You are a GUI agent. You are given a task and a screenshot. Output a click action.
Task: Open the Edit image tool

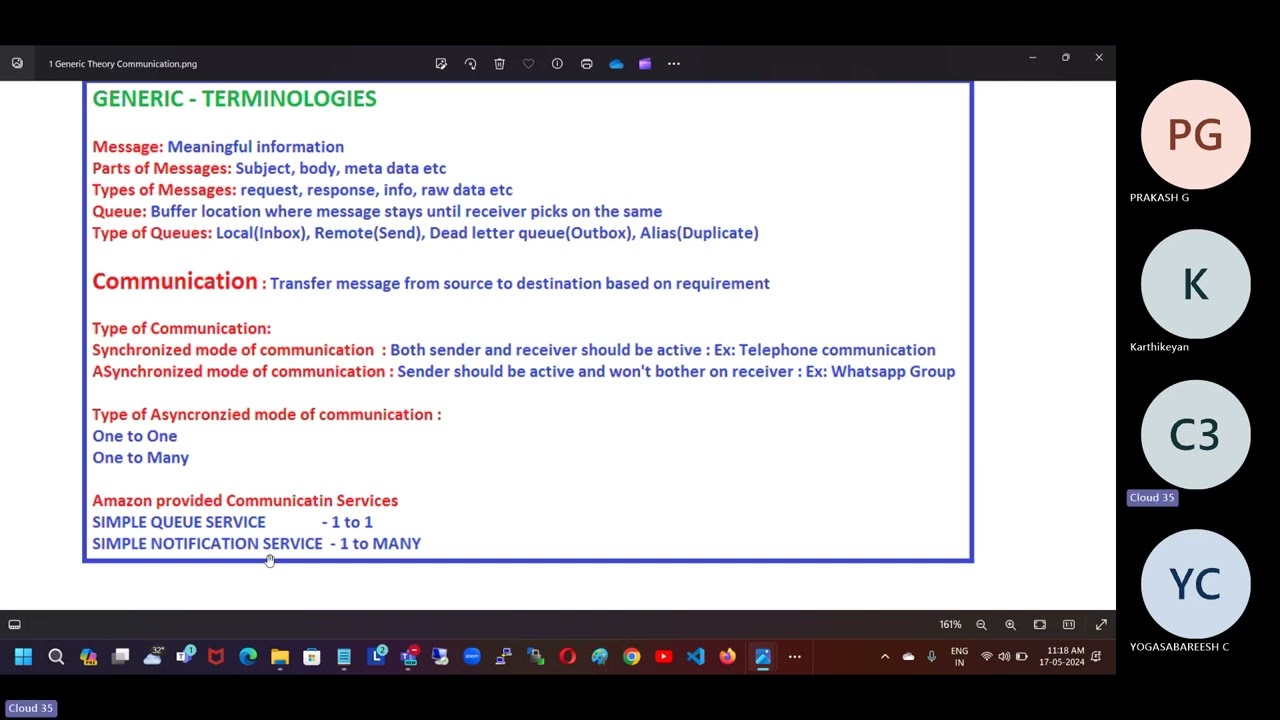(x=441, y=64)
